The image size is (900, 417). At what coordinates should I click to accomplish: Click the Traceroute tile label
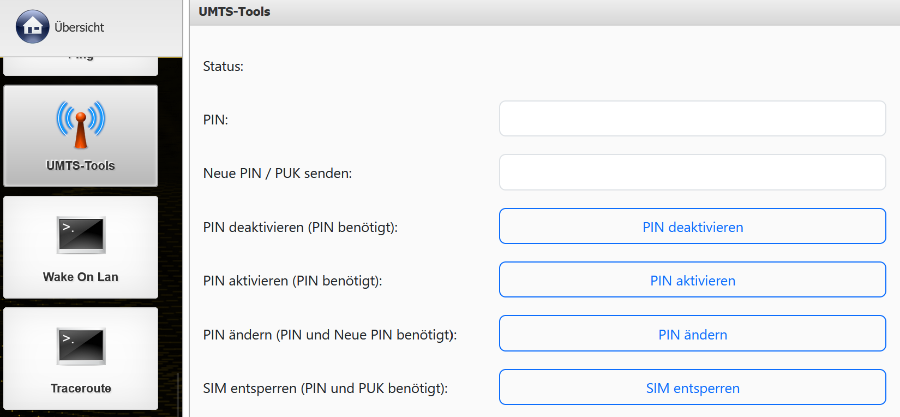(80, 388)
